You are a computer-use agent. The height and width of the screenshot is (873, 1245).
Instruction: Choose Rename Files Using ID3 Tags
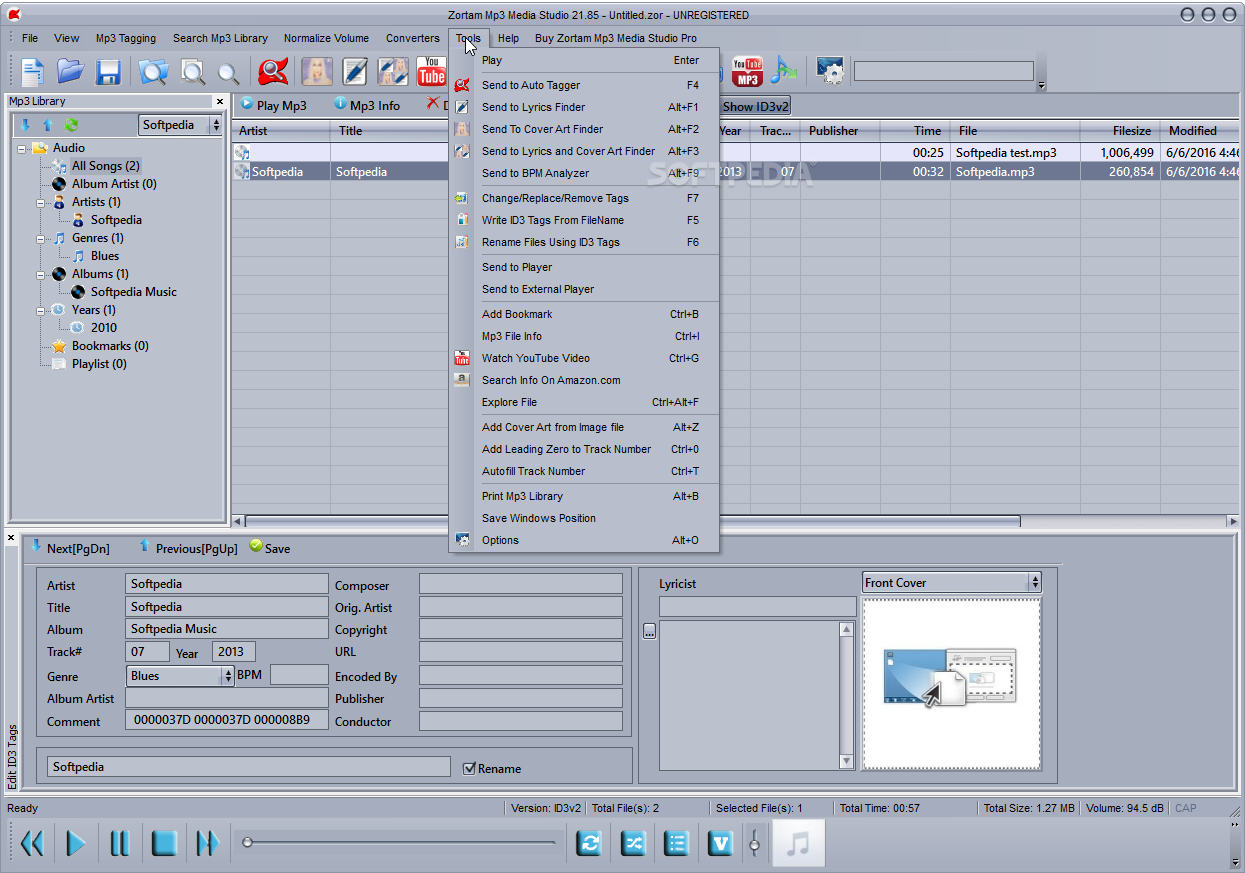585,242
